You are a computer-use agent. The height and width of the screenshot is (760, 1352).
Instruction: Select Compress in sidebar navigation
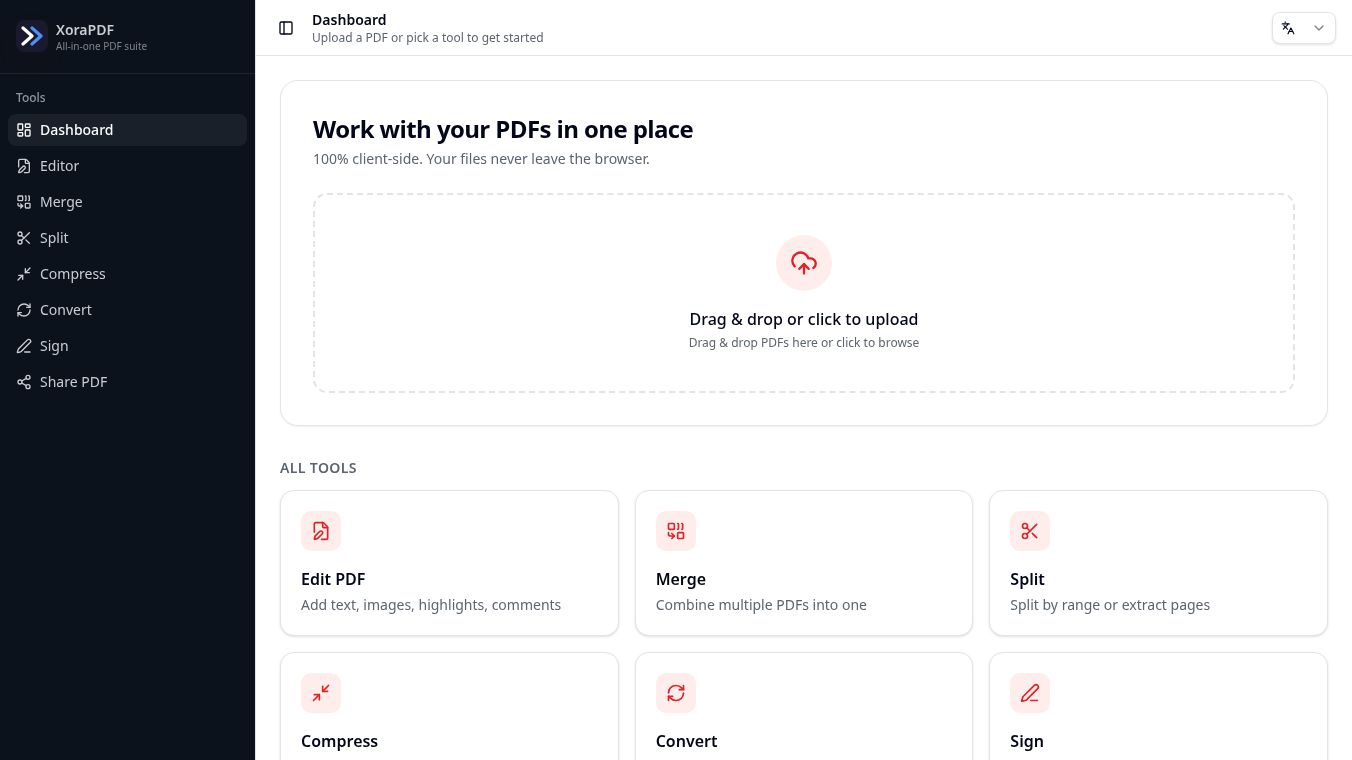point(127,274)
